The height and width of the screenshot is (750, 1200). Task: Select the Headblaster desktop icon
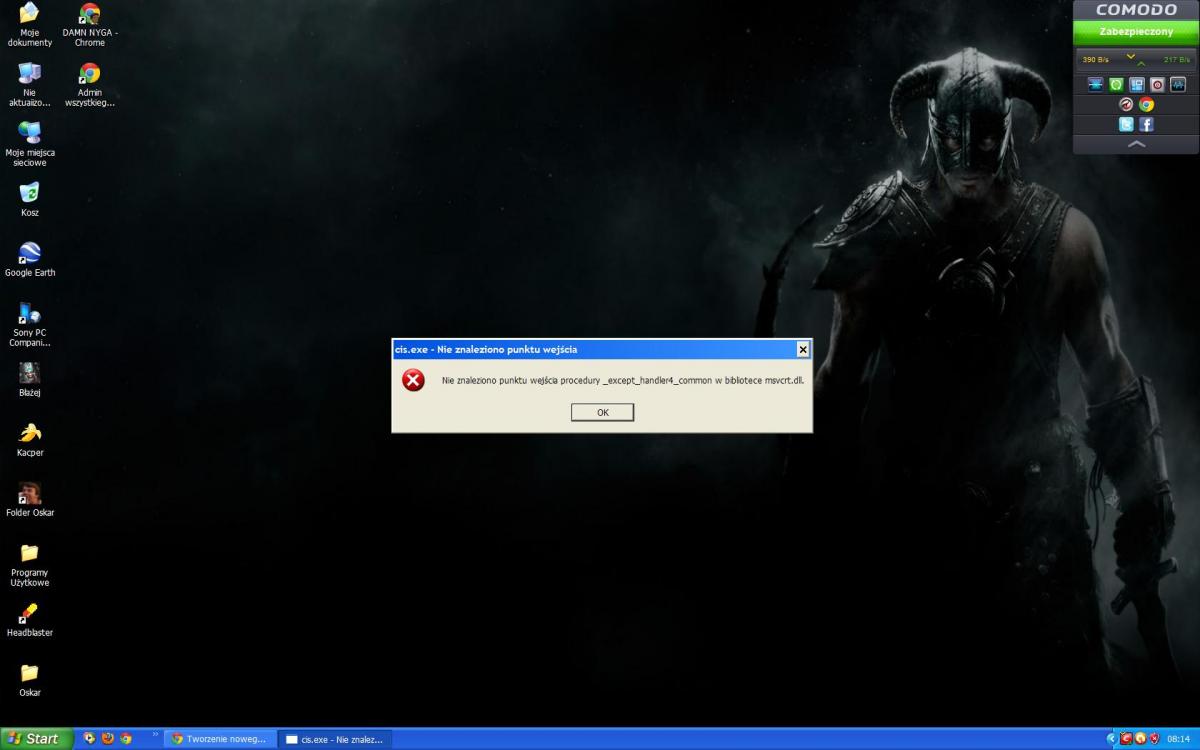click(x=30, y=620)
